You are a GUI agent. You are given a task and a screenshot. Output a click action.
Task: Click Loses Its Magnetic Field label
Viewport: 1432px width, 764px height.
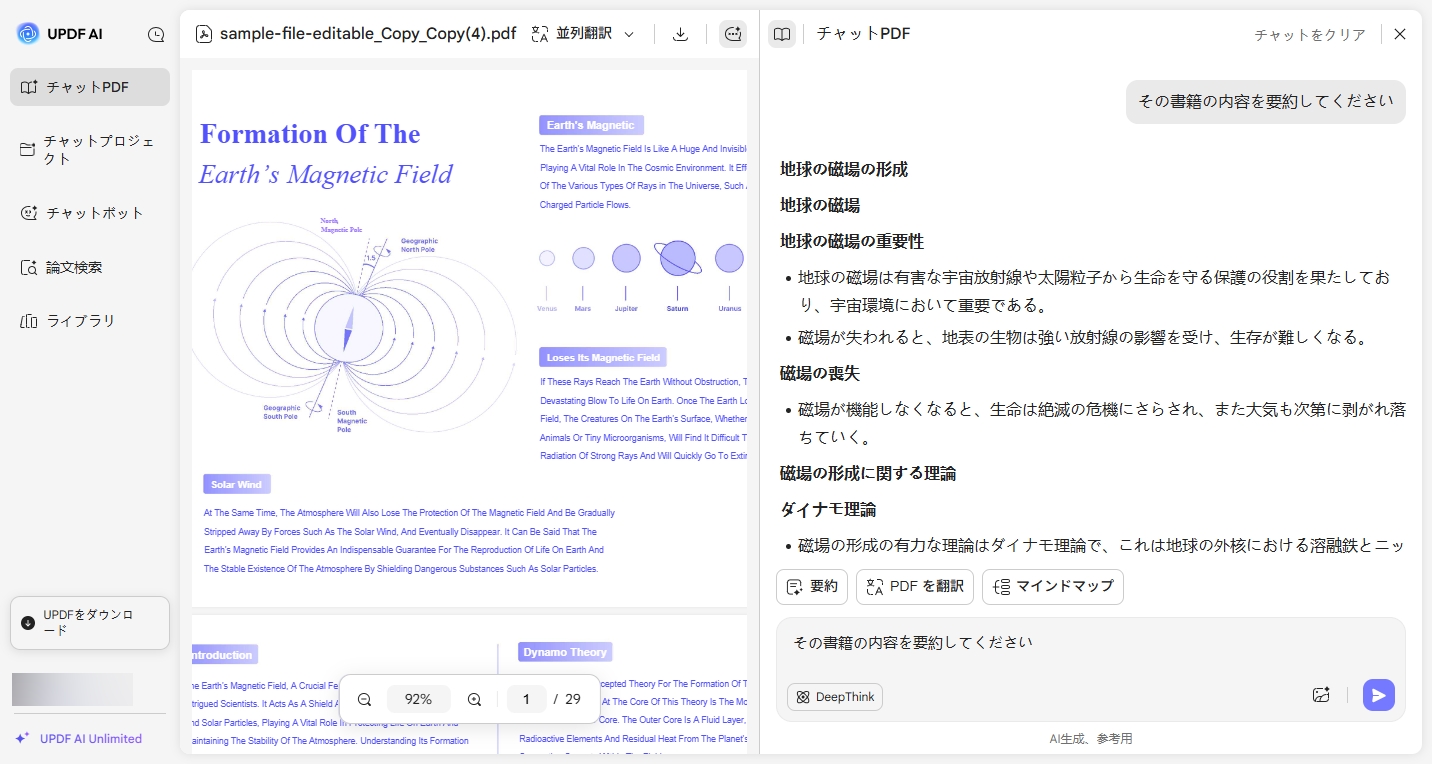603,357
